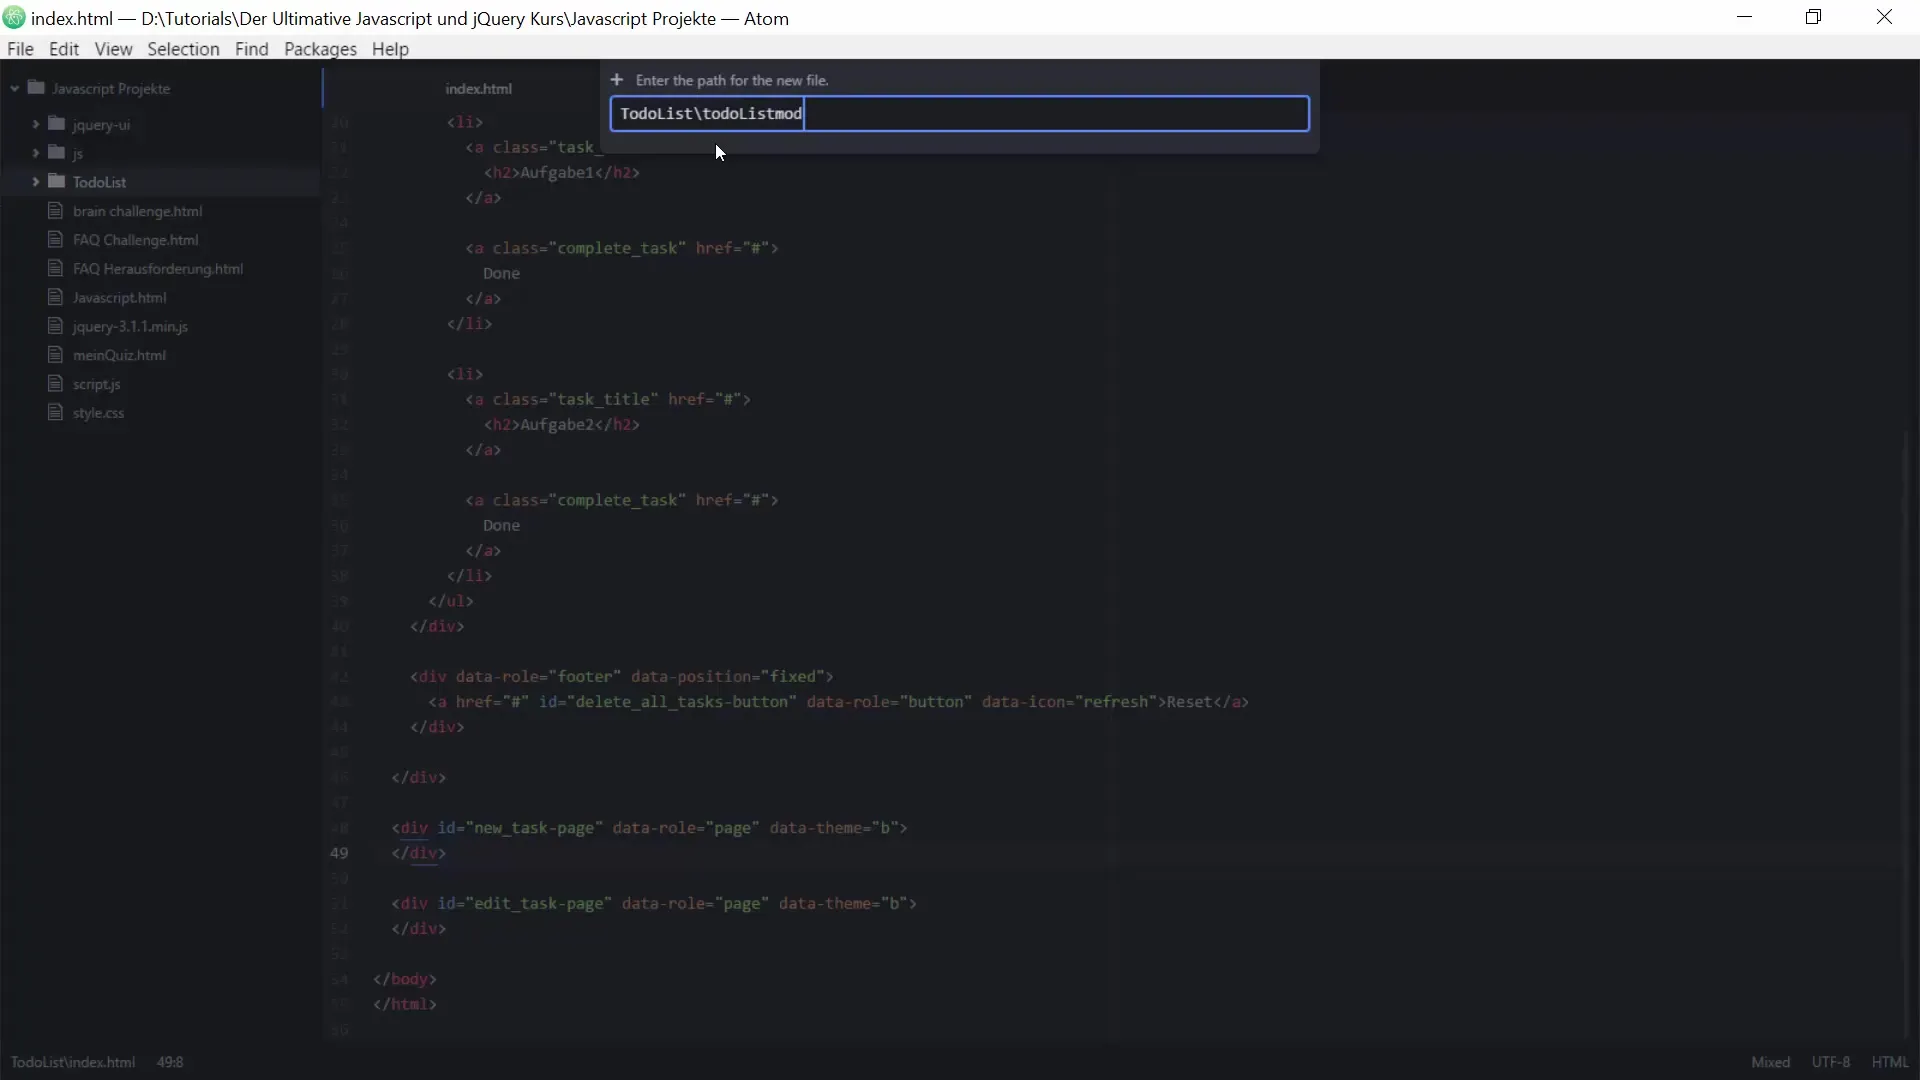Screen dimensions: 1920x1080
Task: Click the Aufgabe1 heading code line
Action: coord(562,172)
